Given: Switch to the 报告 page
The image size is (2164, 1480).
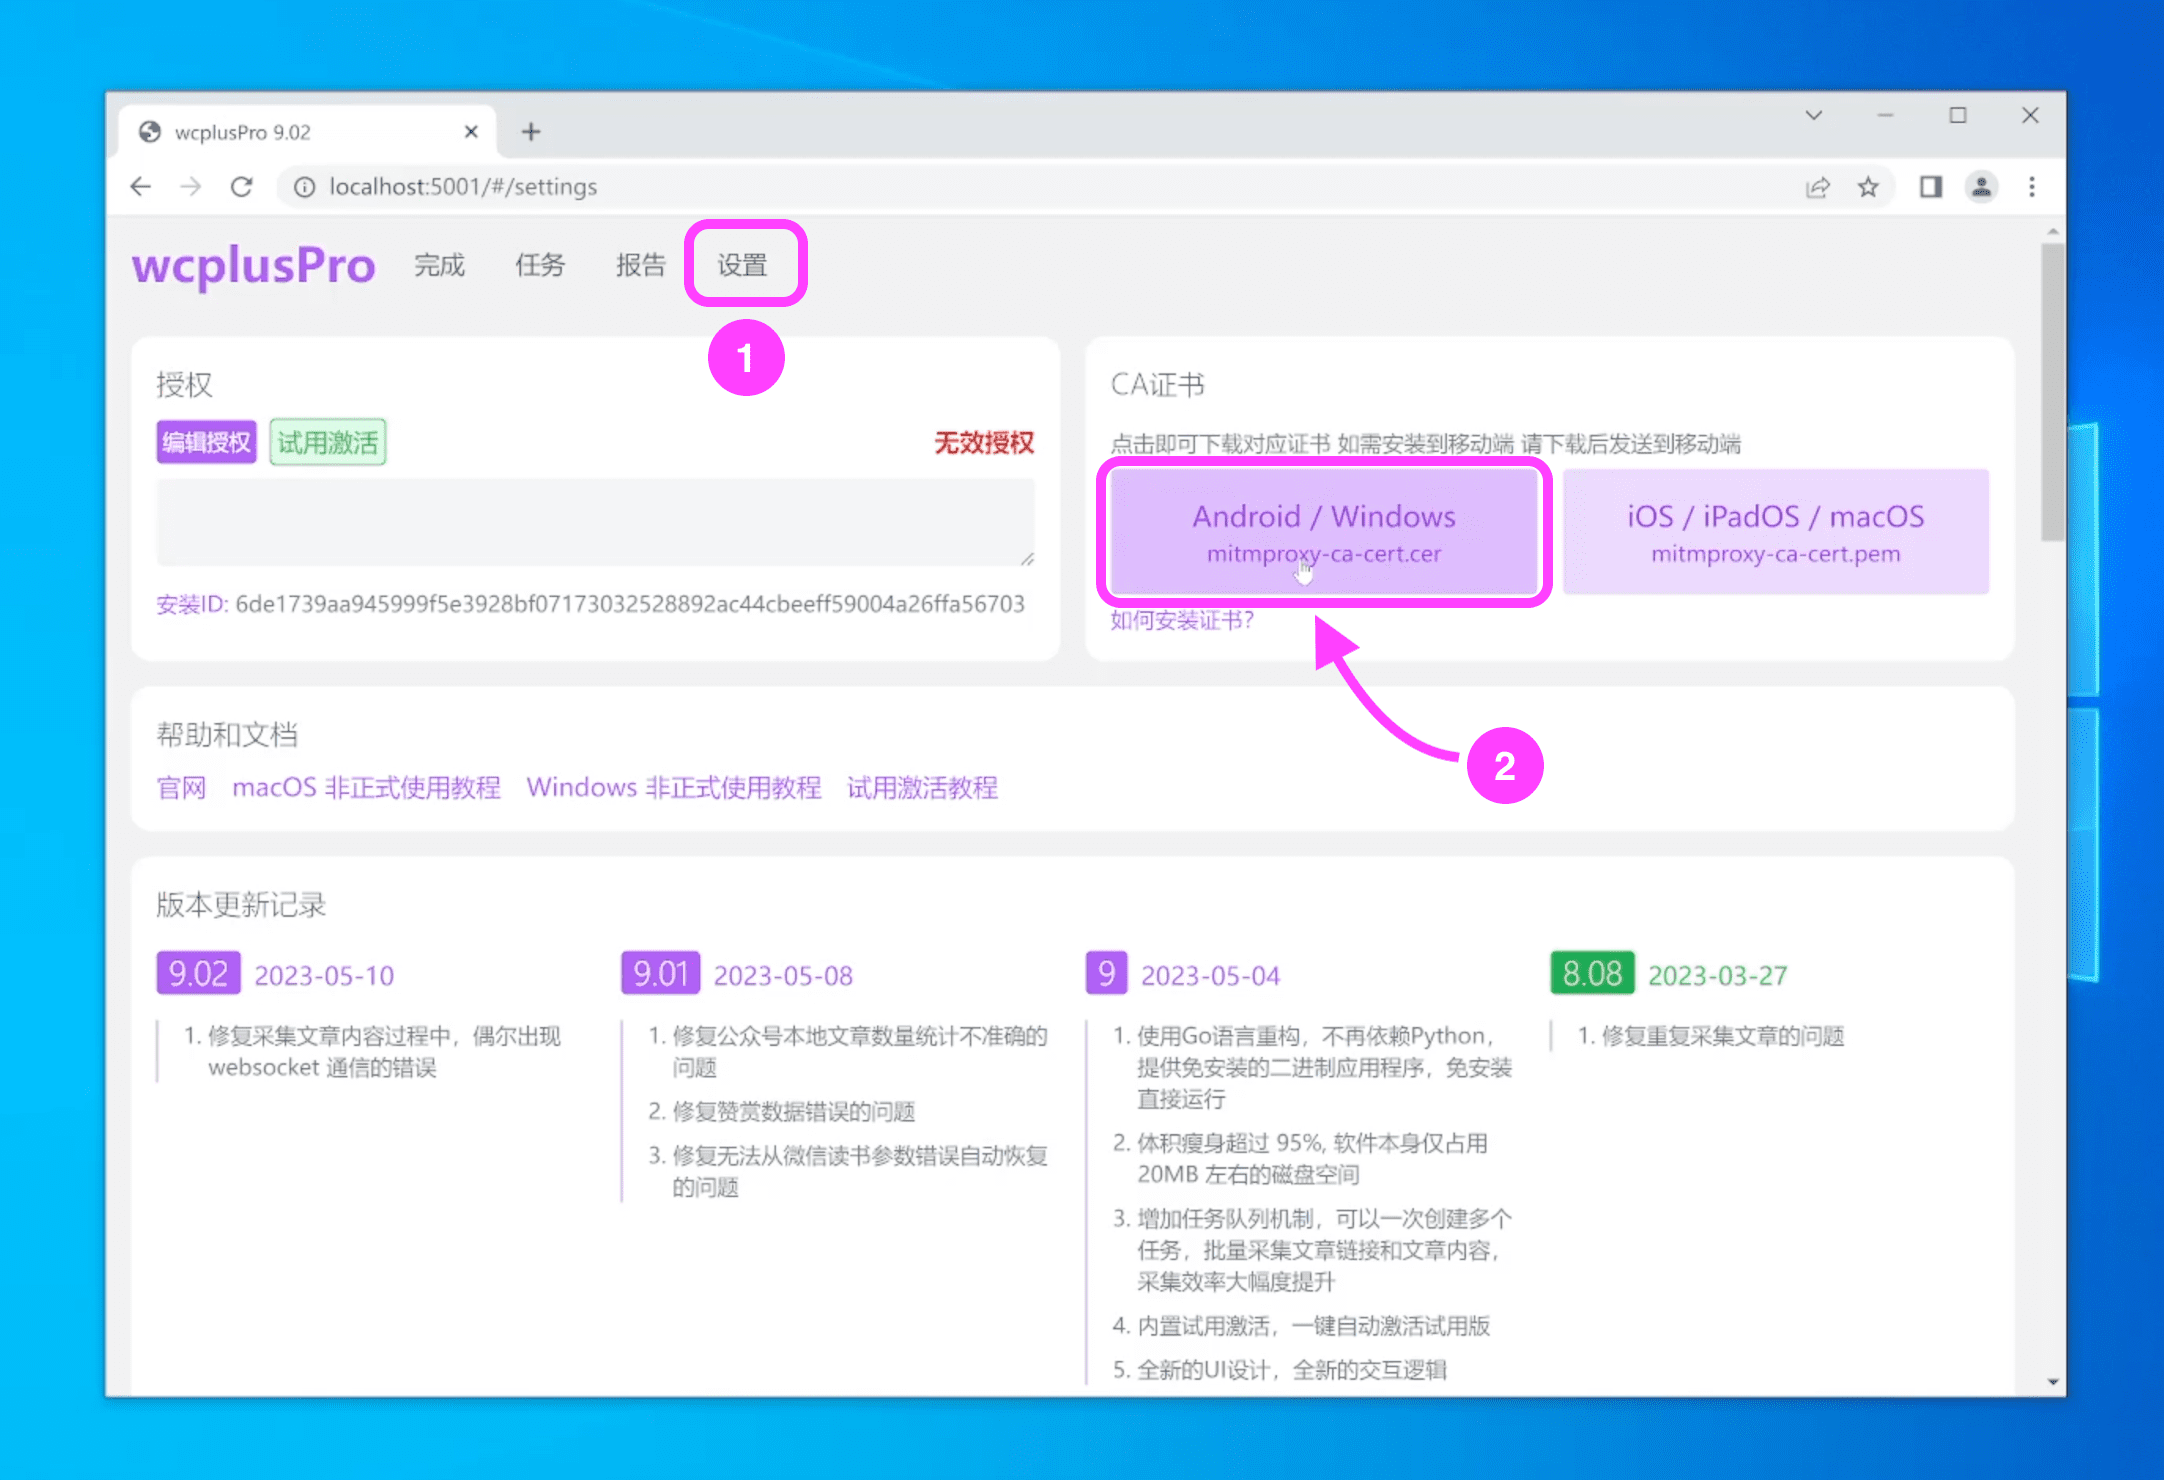Looking at the screenshot, I should 640,265.
